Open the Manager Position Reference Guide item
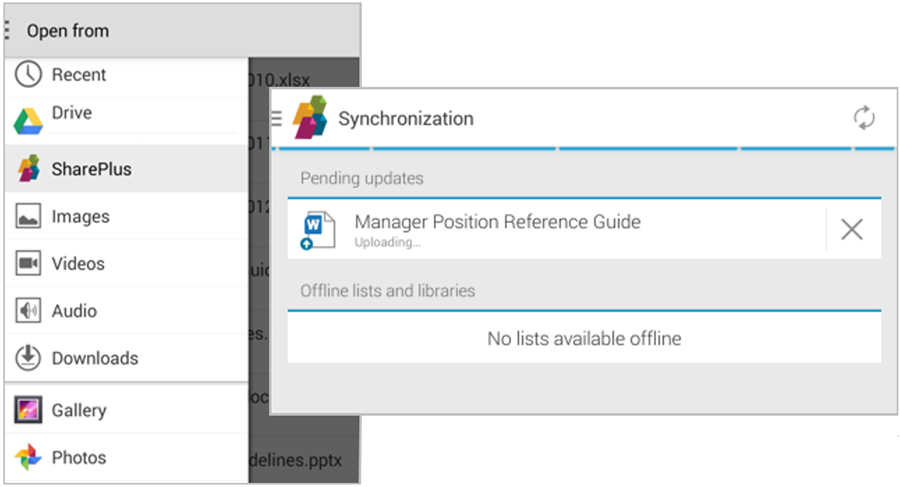 [x=497, y=222]
